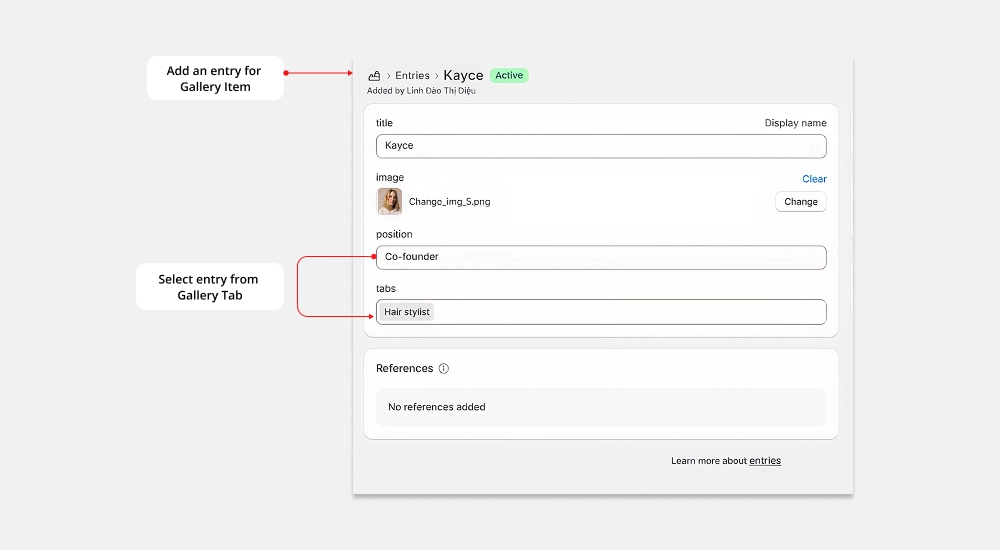Click the Kayce image thumbnail
The image size is (1000, 550).
(x=390, y=202)
